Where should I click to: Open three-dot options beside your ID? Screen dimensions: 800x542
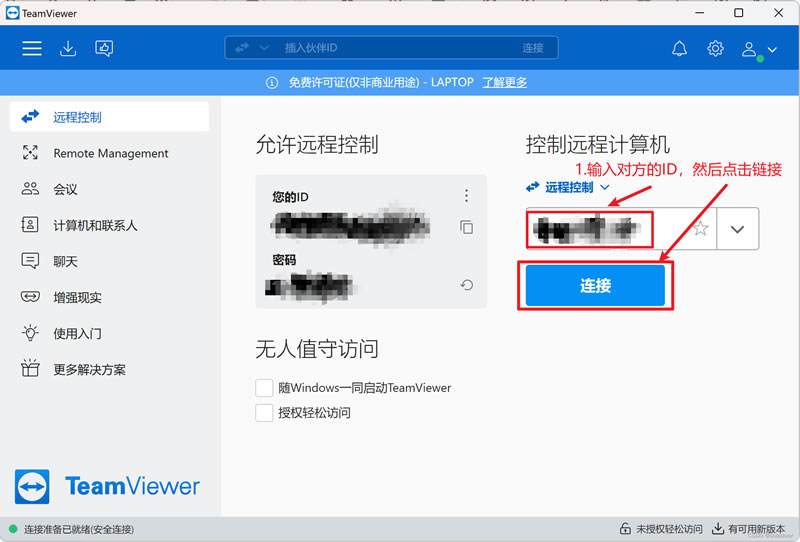coord(466,196)
